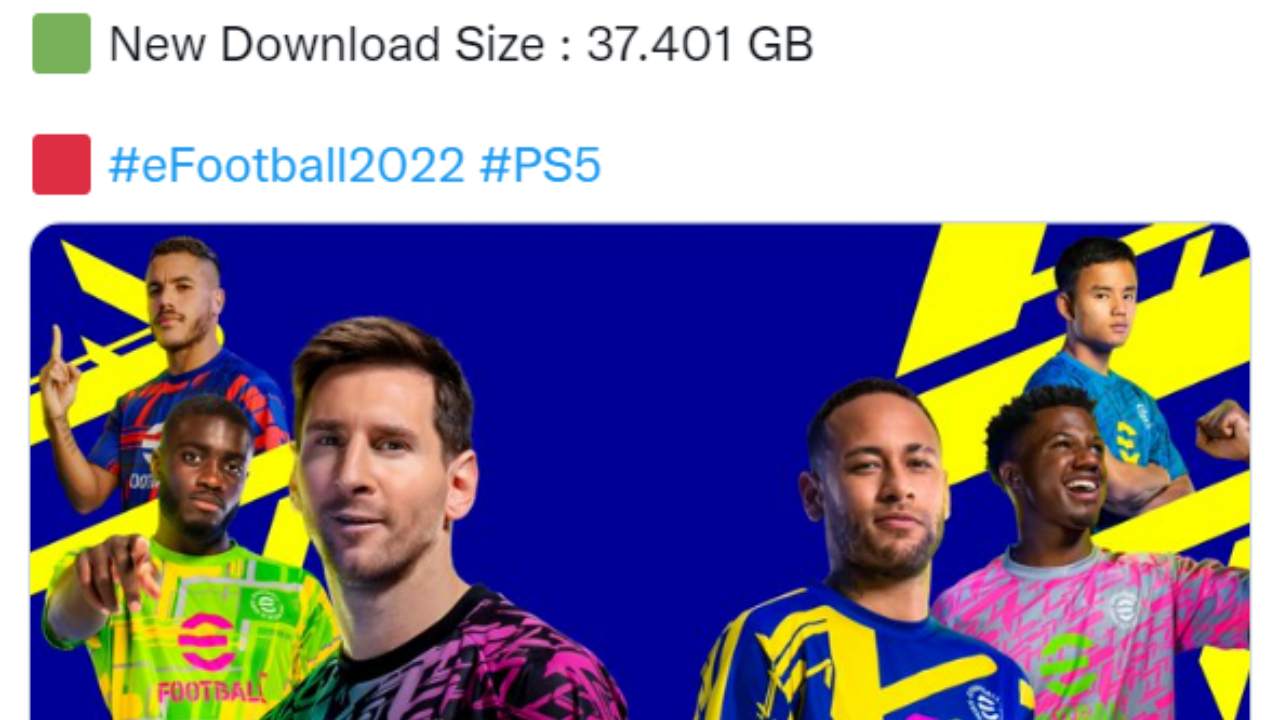Click the crest on blue-yellow striped jersey
The image size is (1280, 720).
click(x=984, y=702)
